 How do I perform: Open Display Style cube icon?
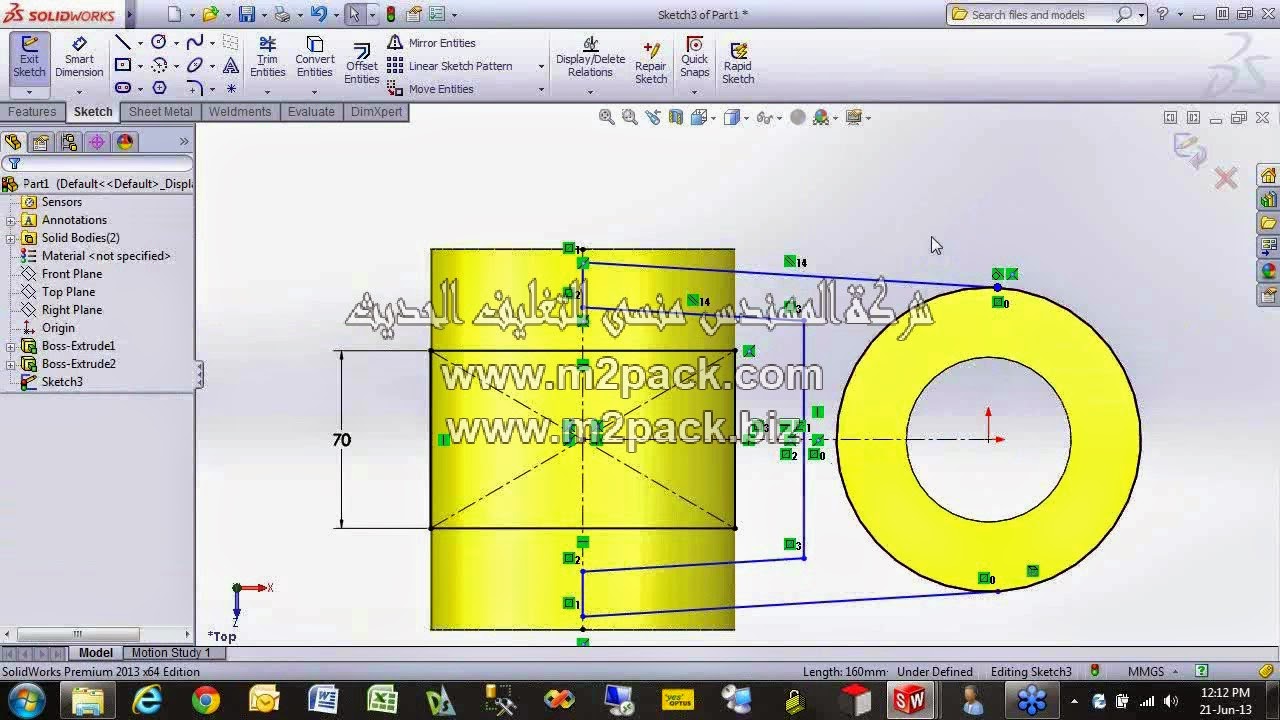coord(731,117)
